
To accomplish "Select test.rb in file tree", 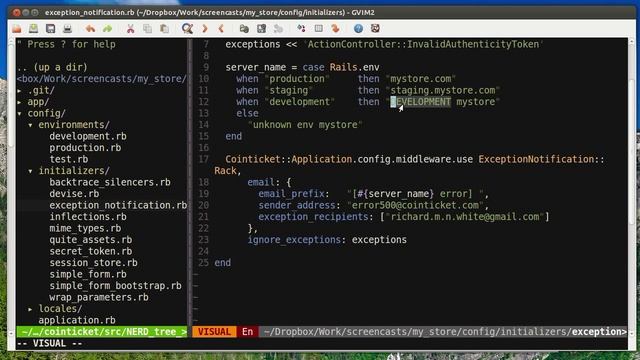I will (69, 159).
